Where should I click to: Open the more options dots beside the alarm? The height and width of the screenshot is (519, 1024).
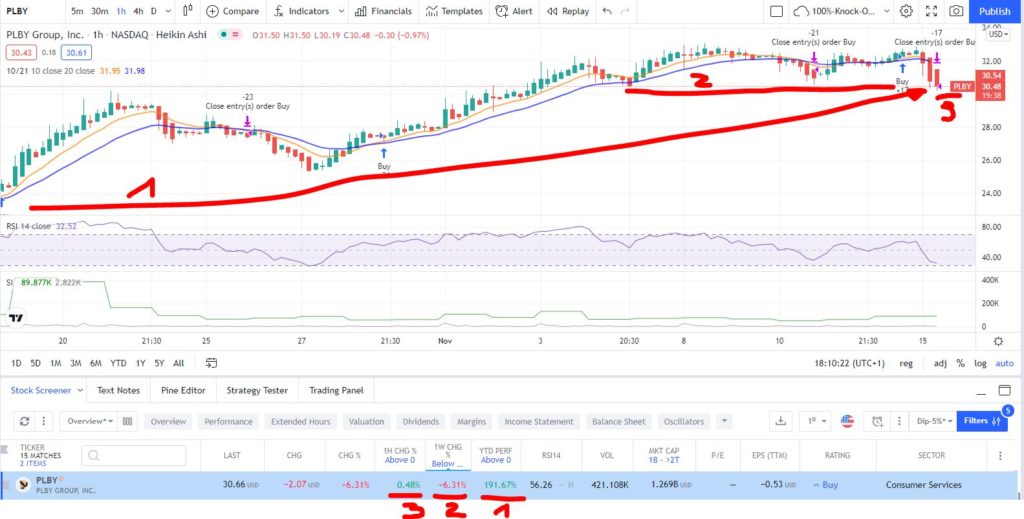(x=899, y=421)
